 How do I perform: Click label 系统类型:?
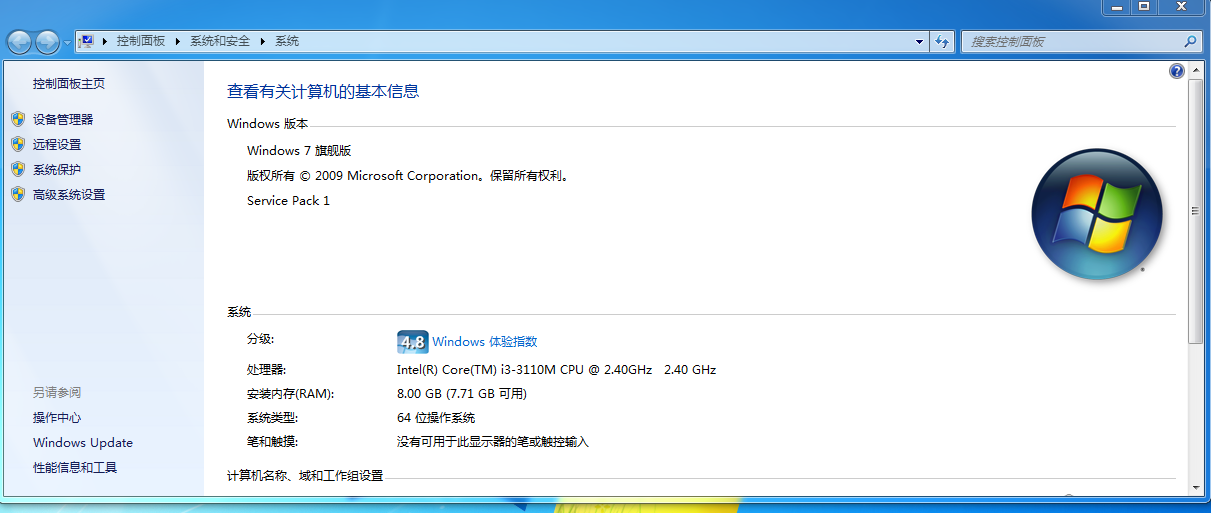[272, 418]
